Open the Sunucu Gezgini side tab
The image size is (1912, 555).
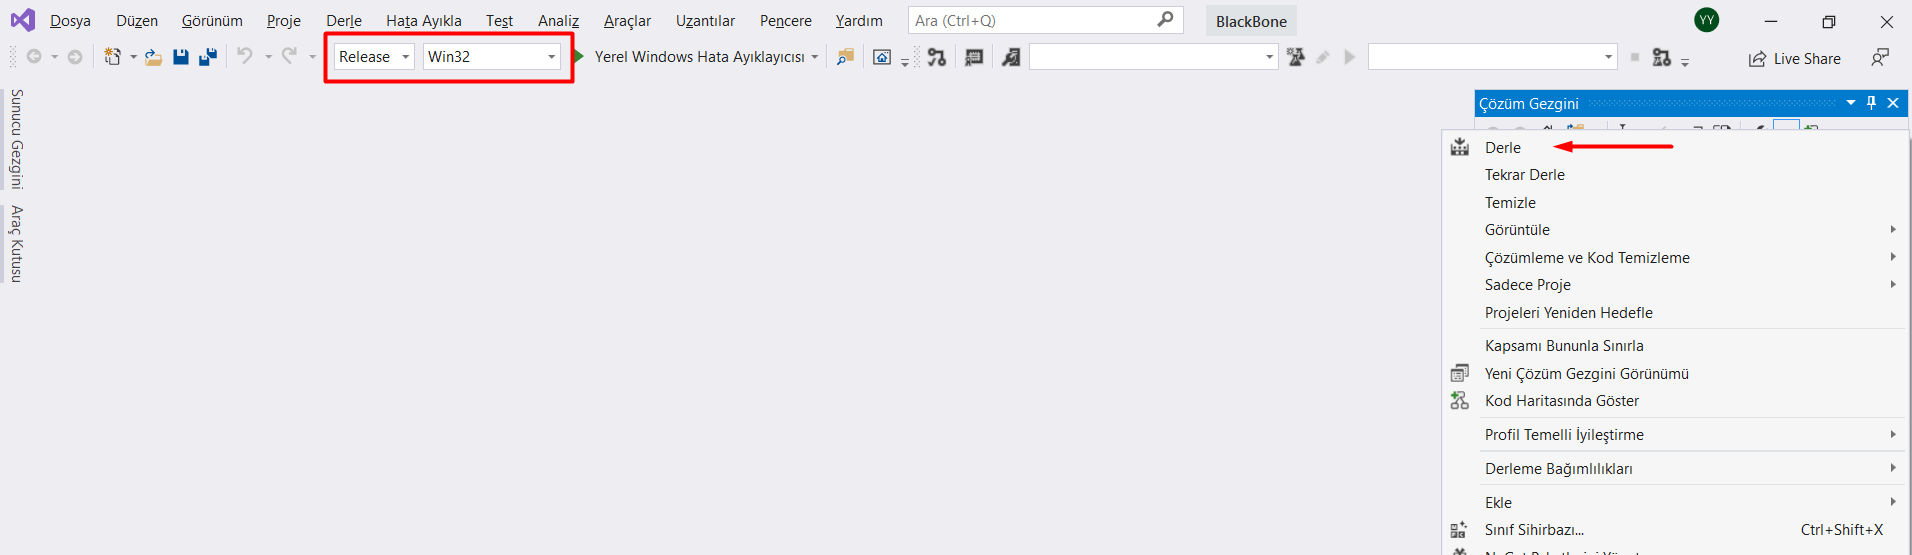point(16,139)
